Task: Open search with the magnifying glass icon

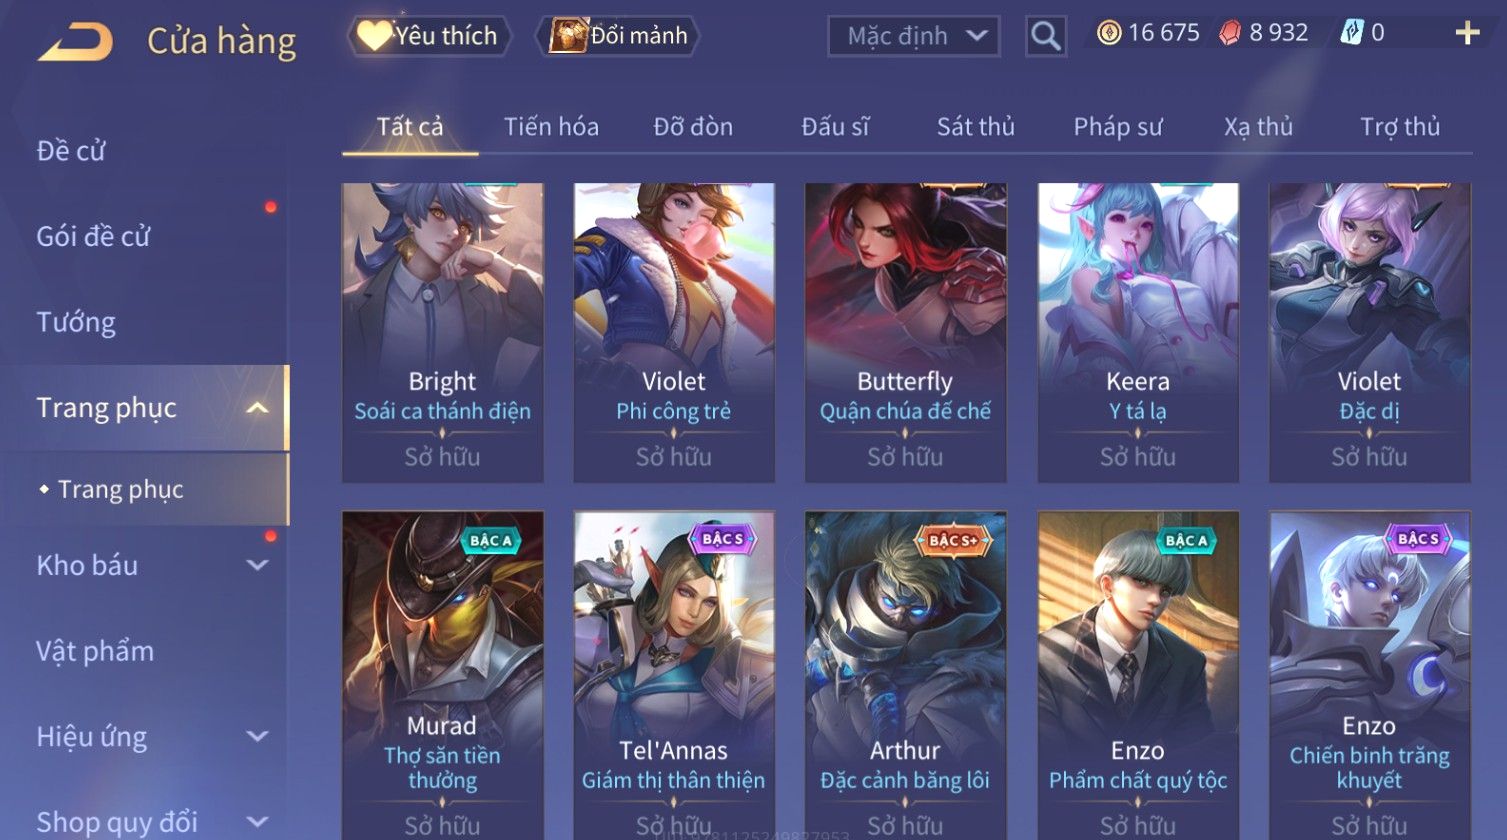Action: coord(1046,36)
